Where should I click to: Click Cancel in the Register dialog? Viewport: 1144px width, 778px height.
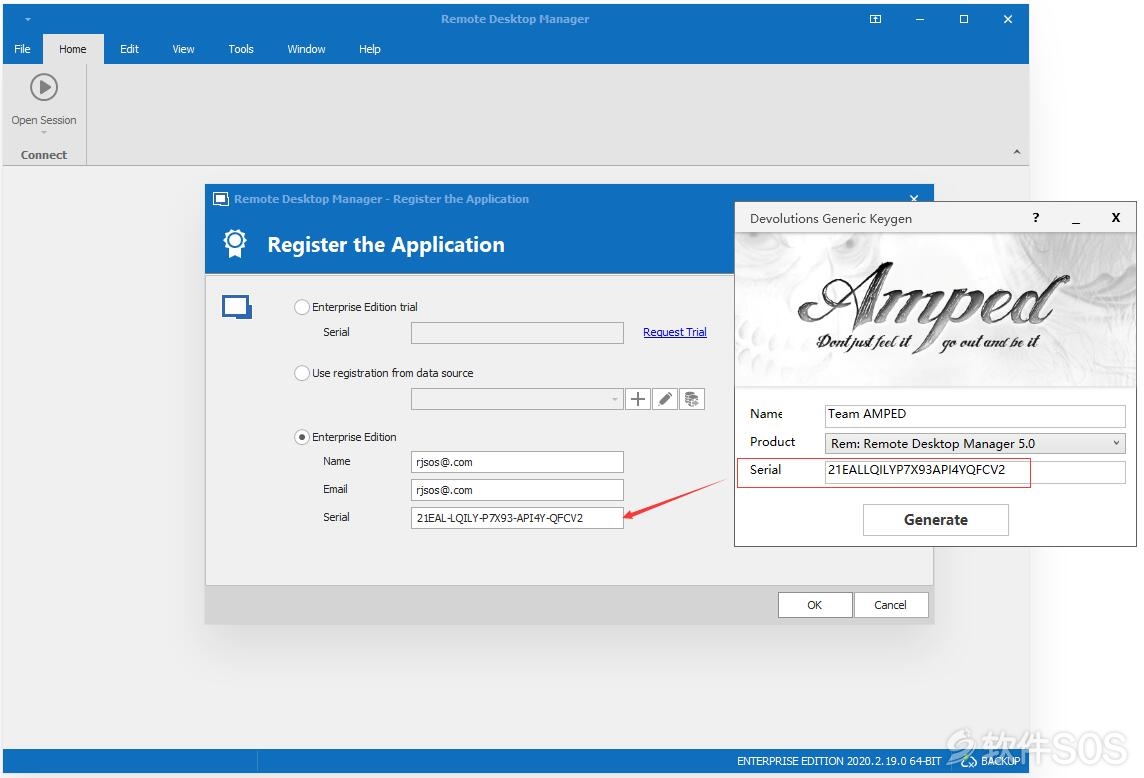[x=891, y=605]
